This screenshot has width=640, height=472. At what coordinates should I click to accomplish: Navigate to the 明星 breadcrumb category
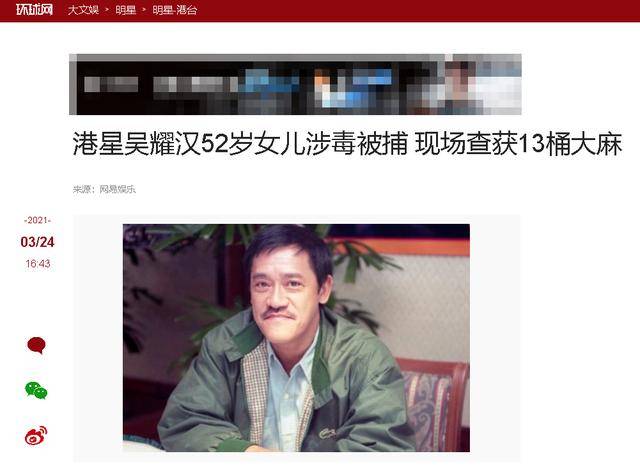pyautogui.click(x=126, y=10)
